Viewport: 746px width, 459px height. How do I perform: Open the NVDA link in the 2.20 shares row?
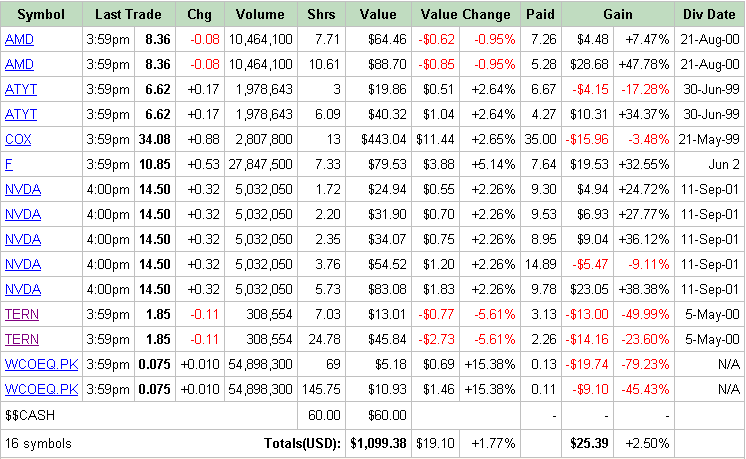click(23, 214)
